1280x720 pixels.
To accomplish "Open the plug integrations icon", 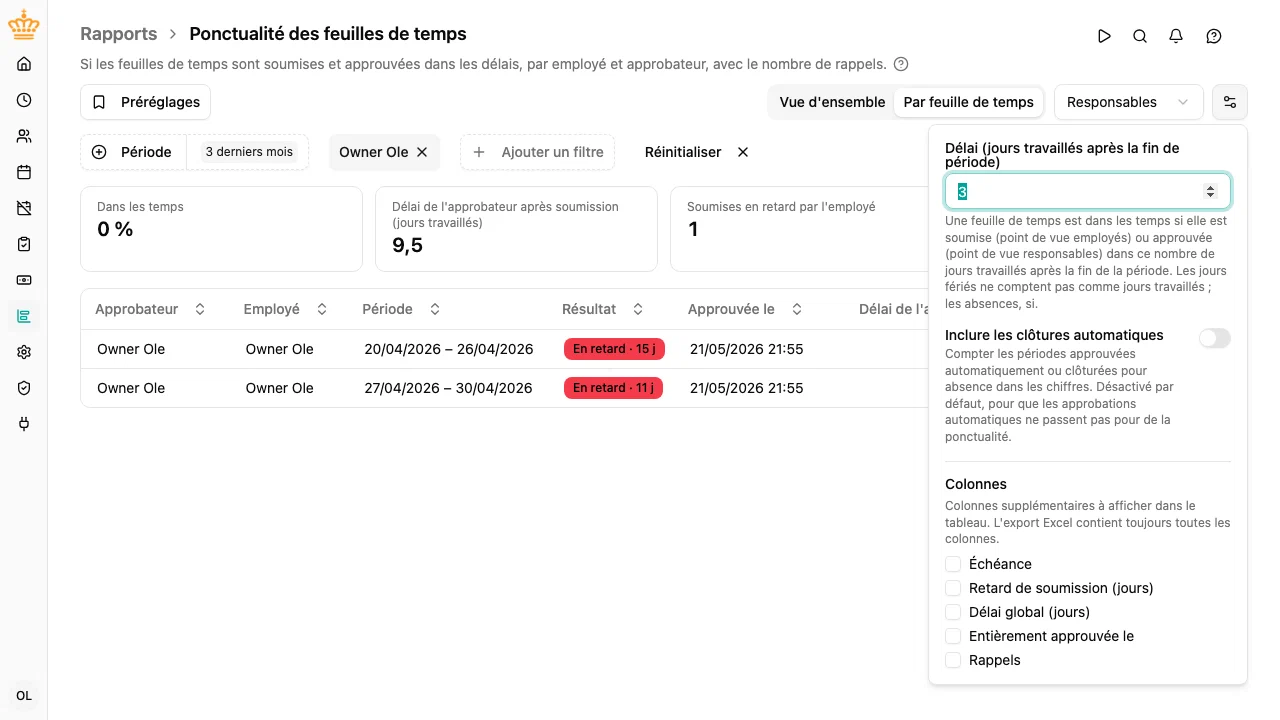I will click(x=24, y=424).
